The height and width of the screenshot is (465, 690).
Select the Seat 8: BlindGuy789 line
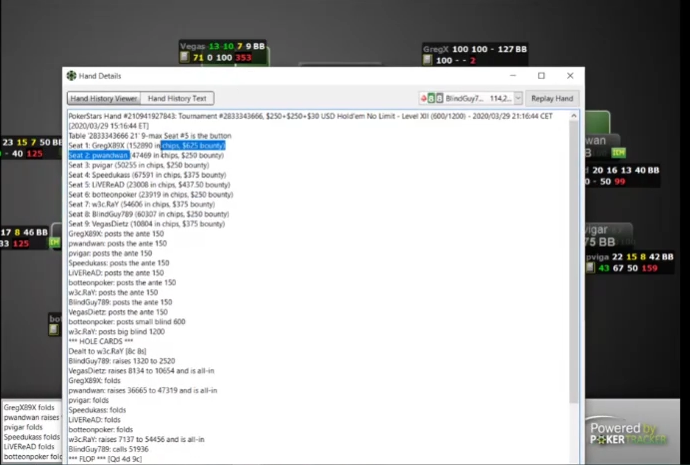149,214
